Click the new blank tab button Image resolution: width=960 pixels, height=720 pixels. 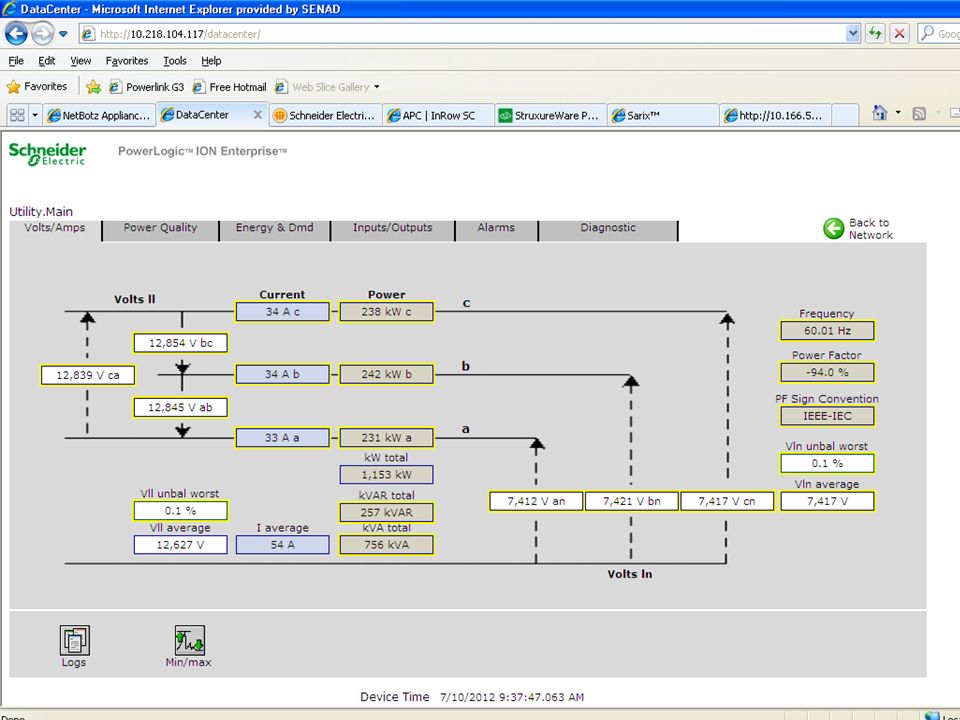pos(846,115)
